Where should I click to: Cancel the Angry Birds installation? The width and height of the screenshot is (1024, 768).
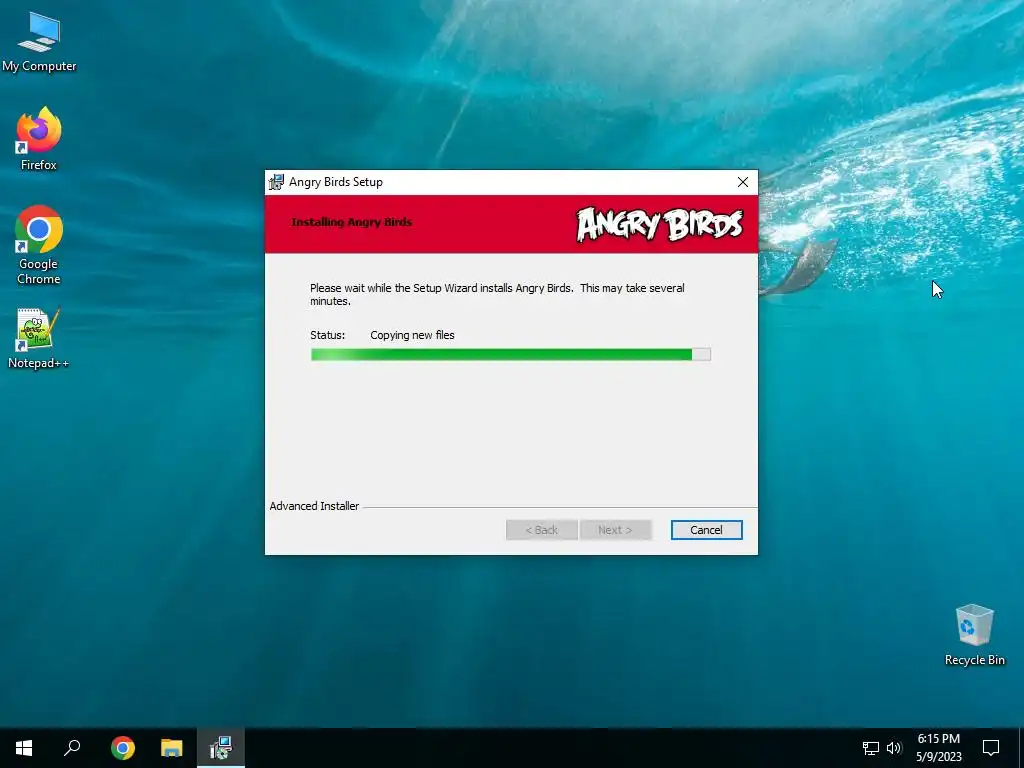coord(707,530)
